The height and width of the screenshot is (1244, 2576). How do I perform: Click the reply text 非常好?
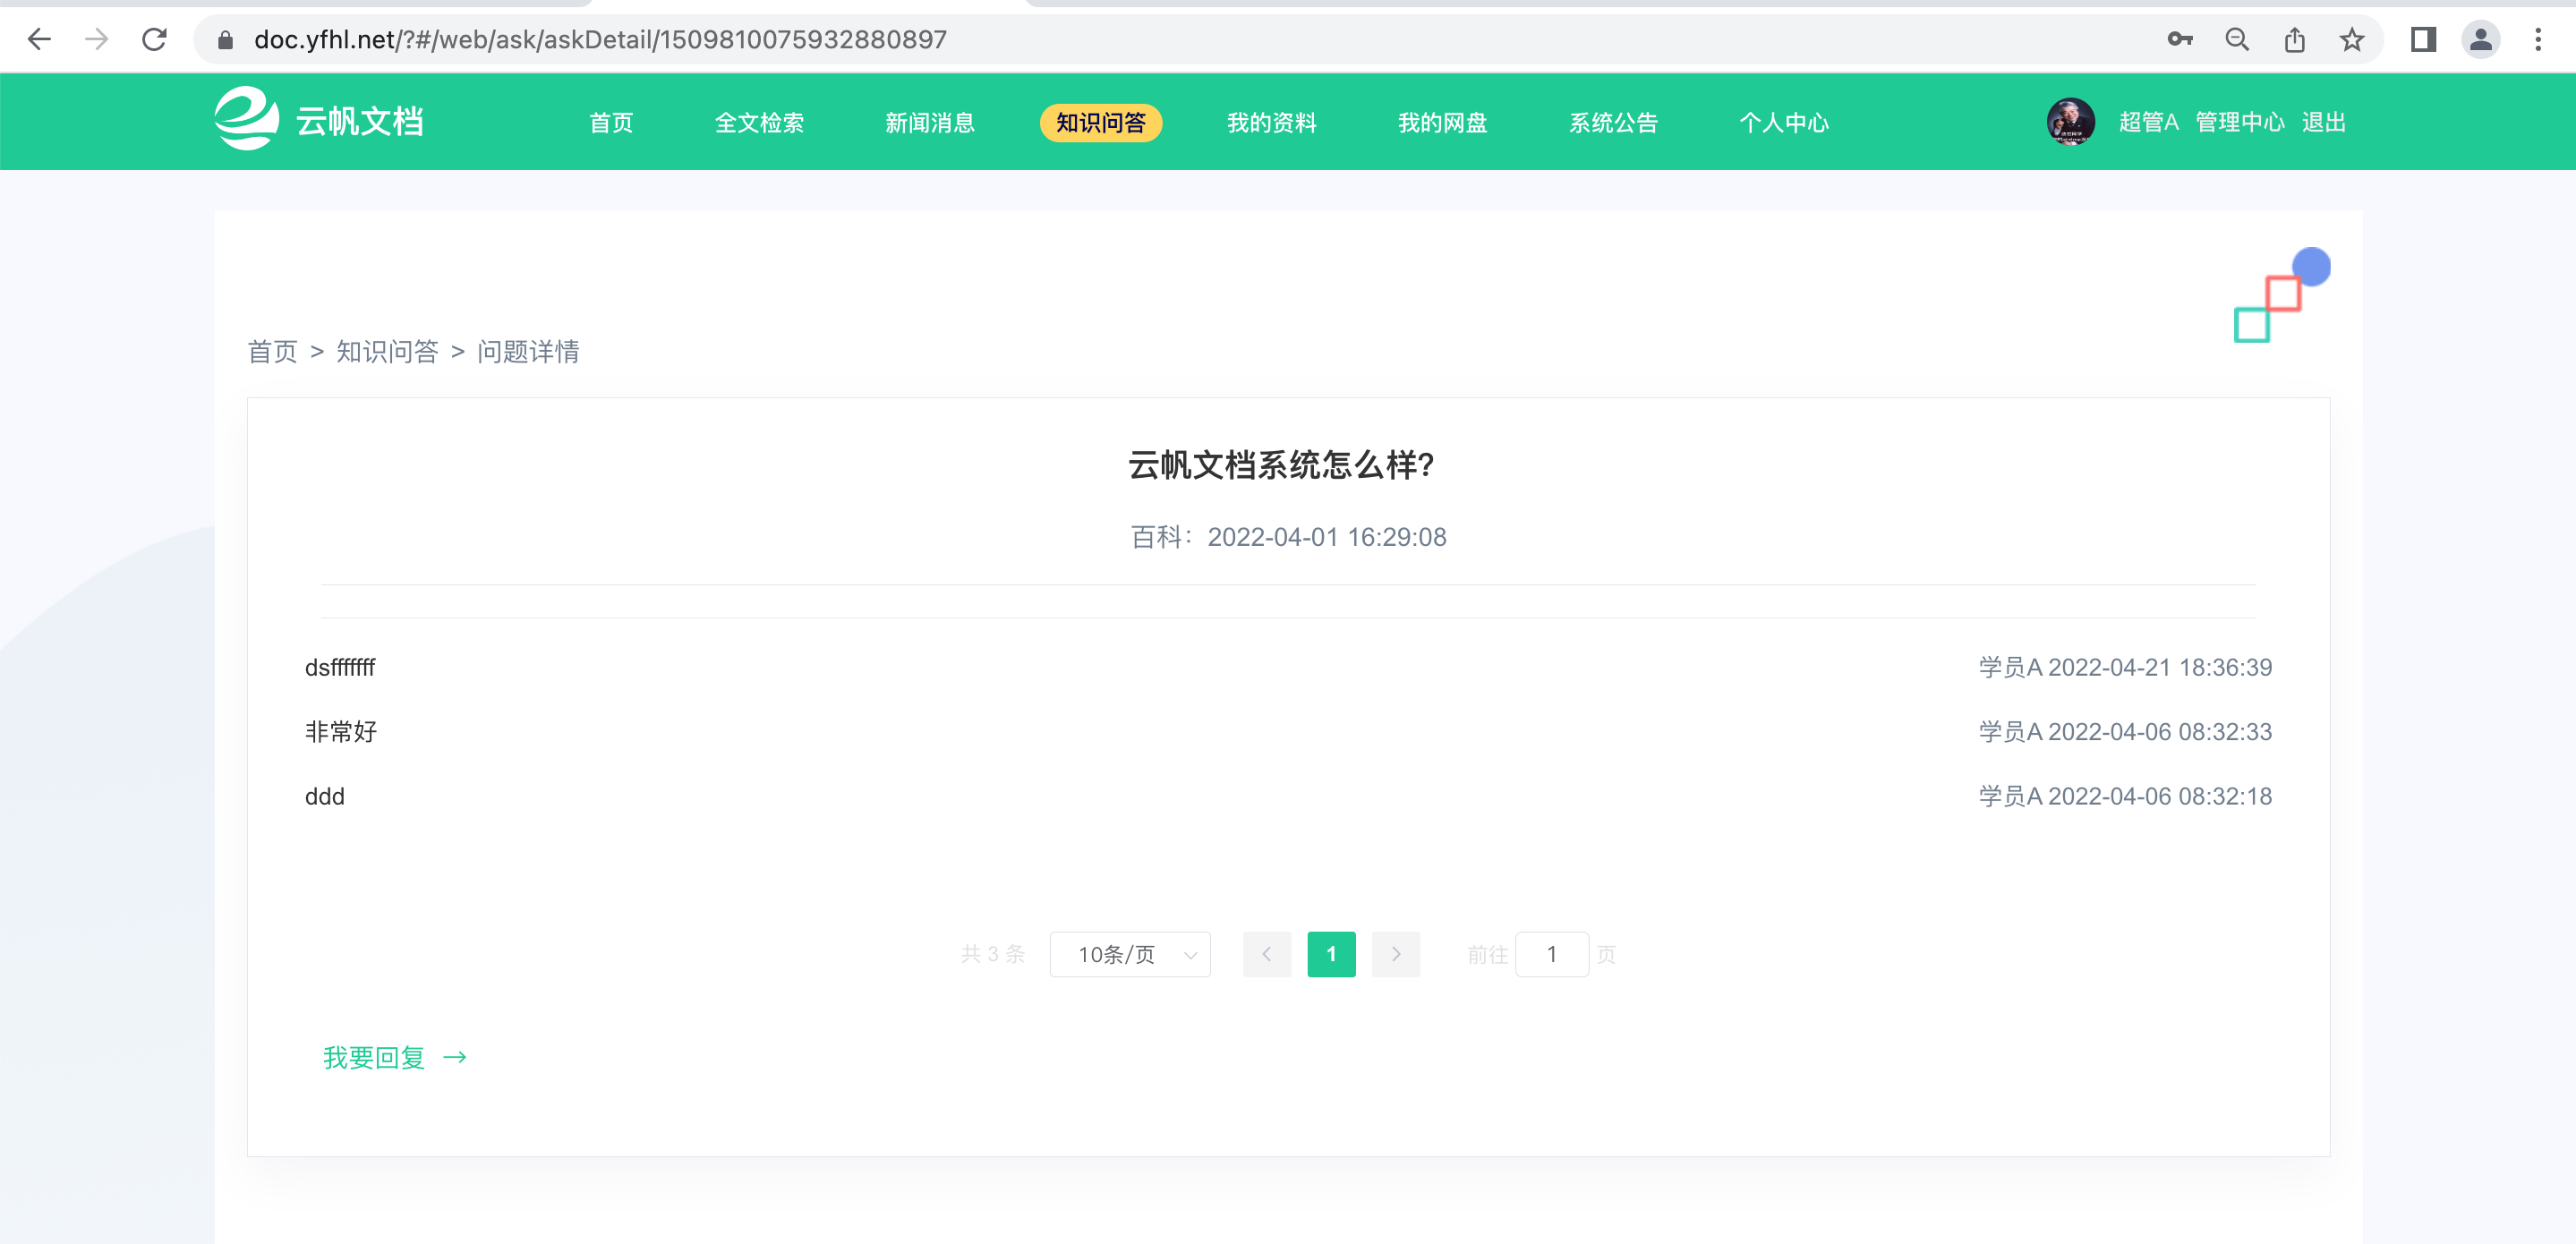pos(341,731)
